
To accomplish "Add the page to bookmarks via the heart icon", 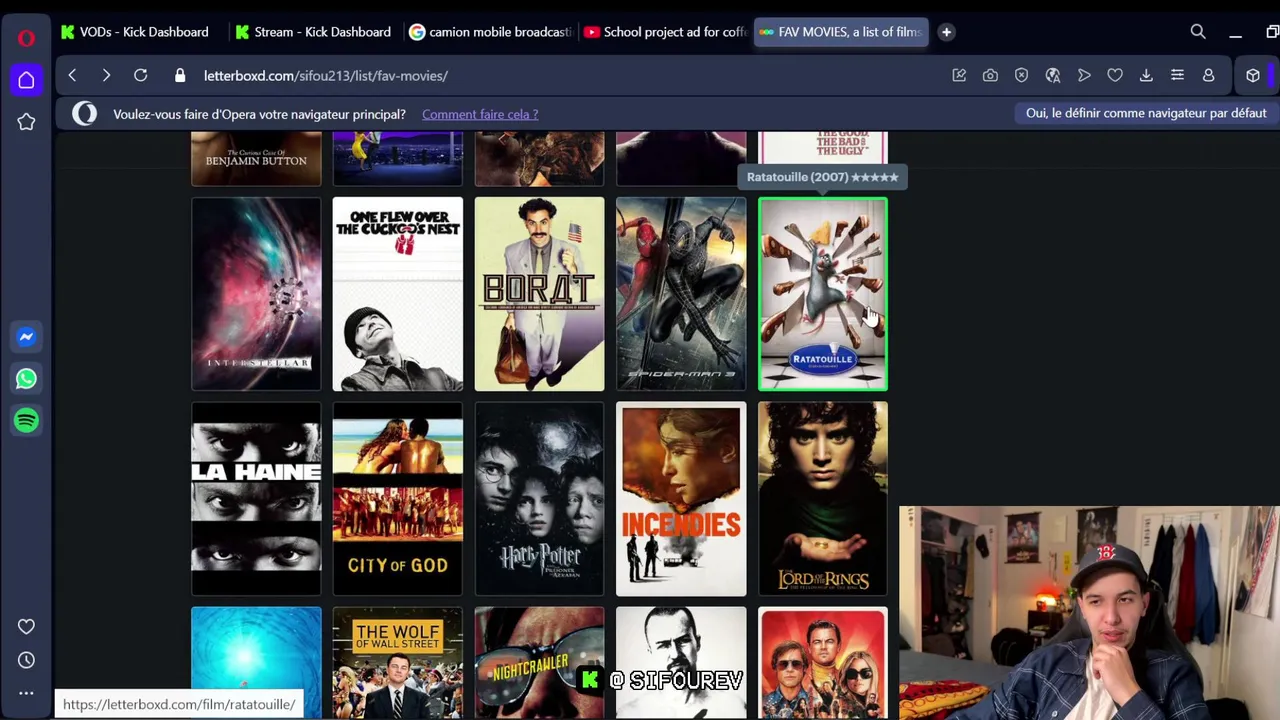I will [x=1115, y=76].
